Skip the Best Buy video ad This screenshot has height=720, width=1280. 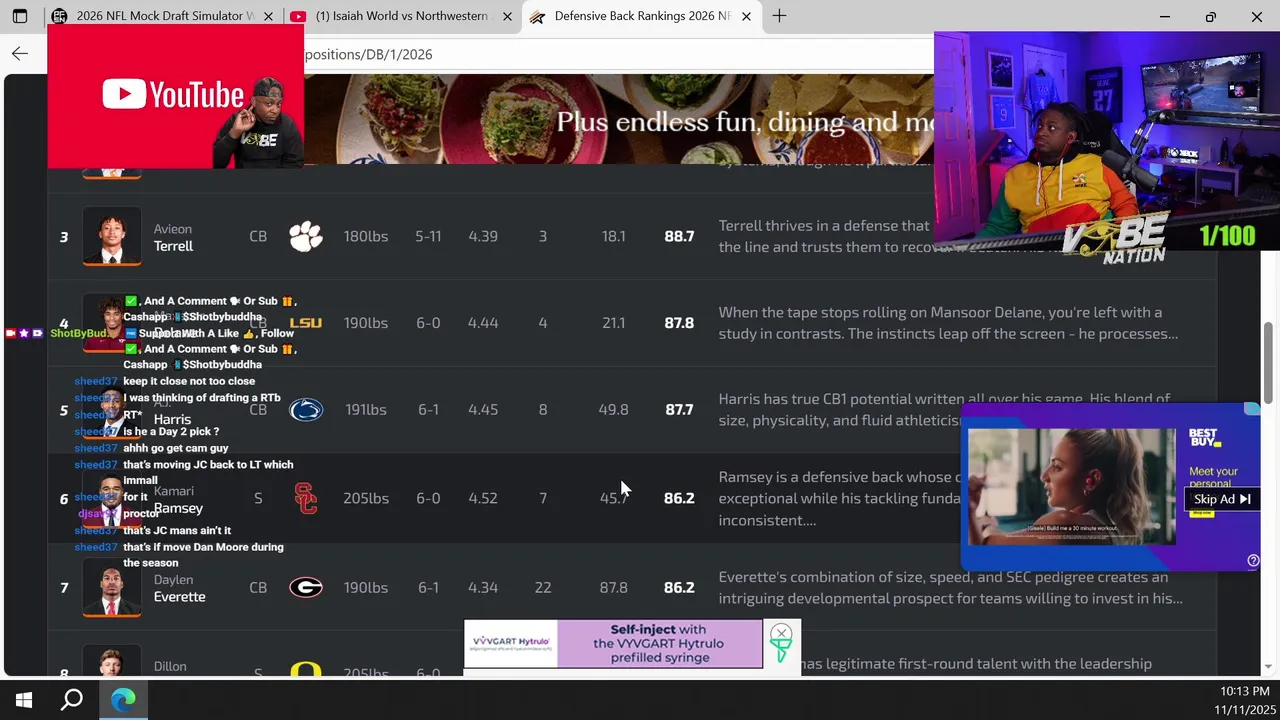(1222, 499)
